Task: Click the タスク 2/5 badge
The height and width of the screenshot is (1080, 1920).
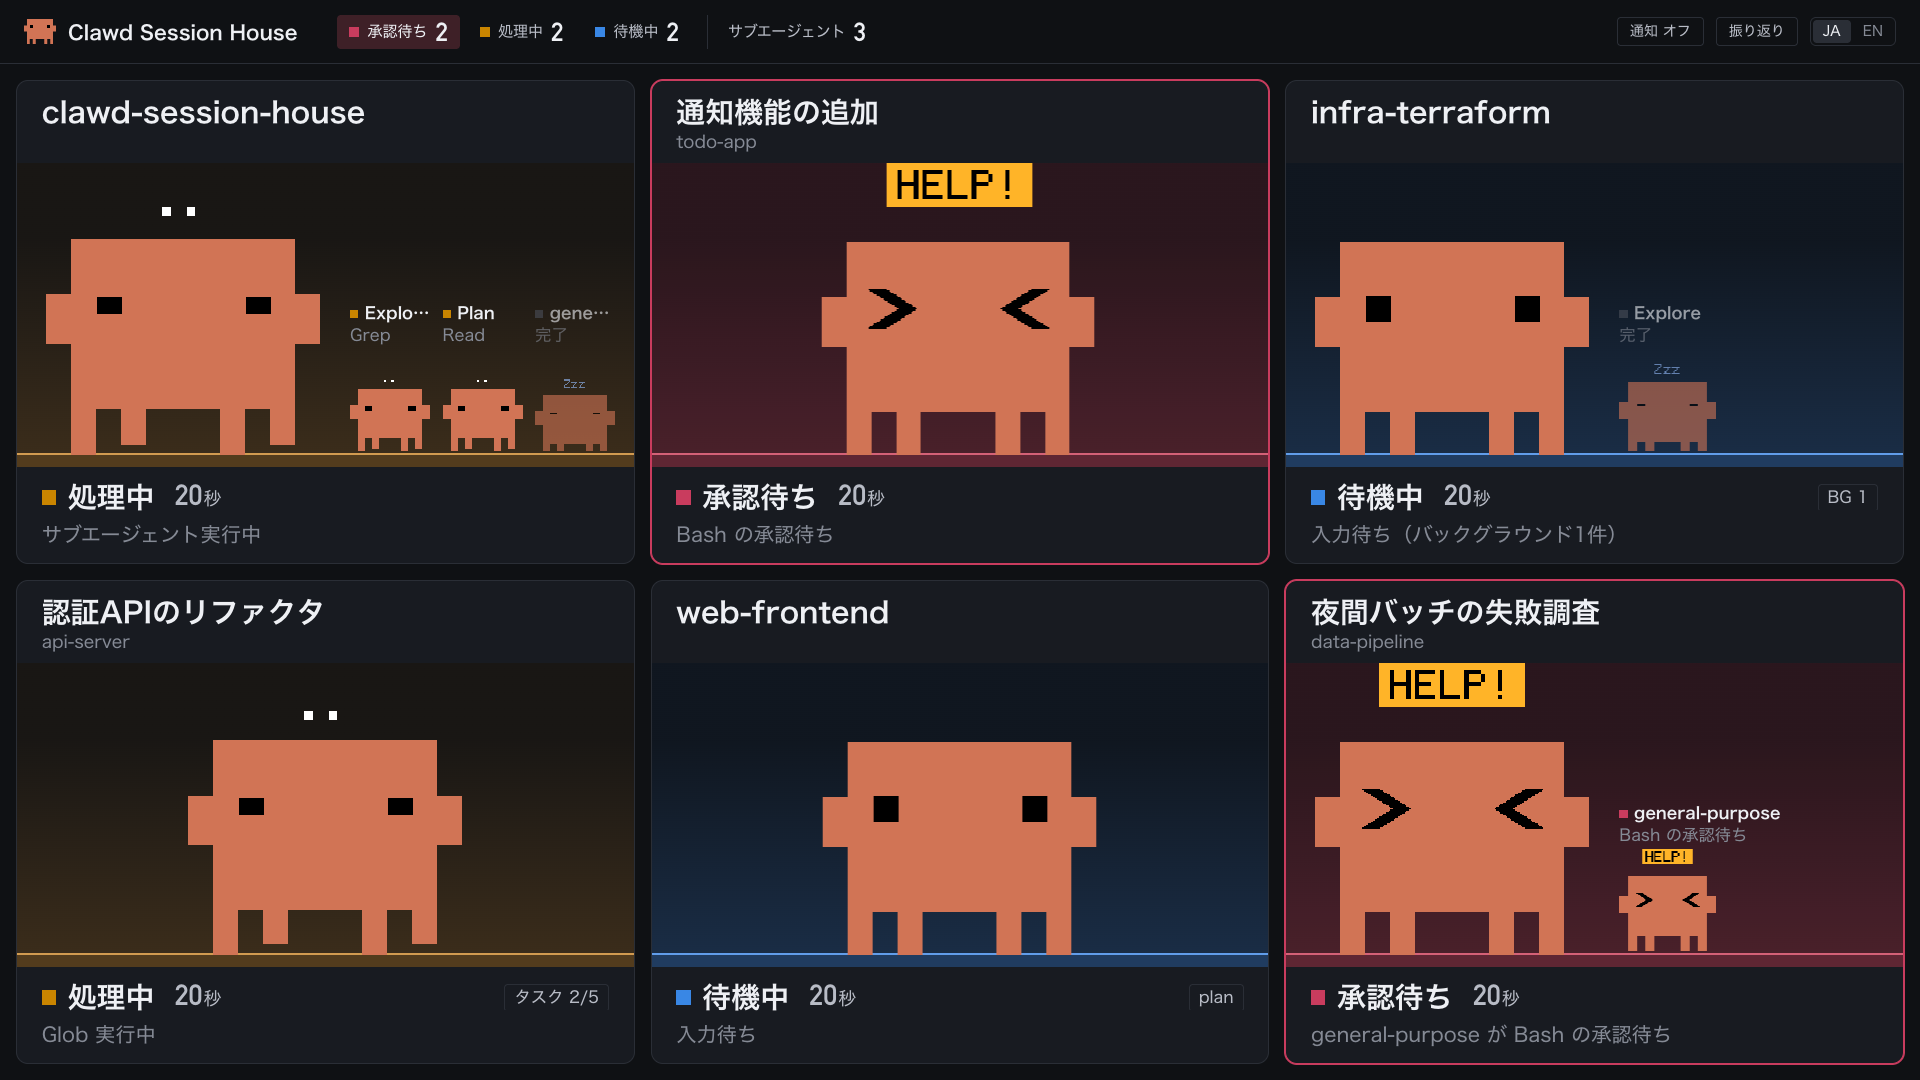Action: [x=557, y=997]
